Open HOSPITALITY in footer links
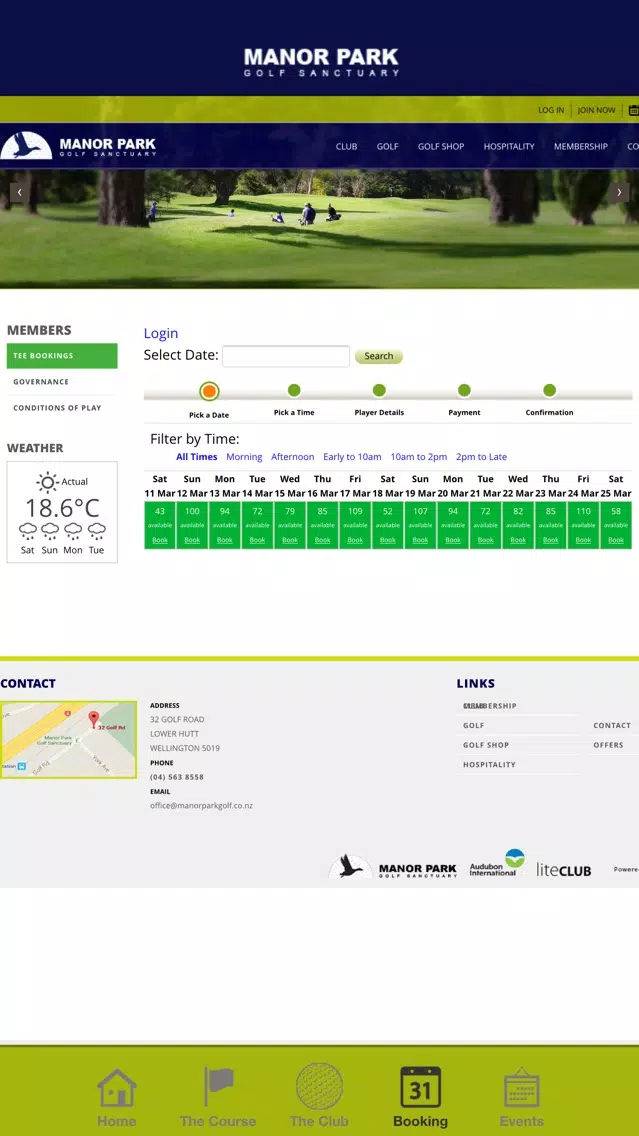This screenshot has height=1136, width=639. pyautogui.click(x=490, y=764)
